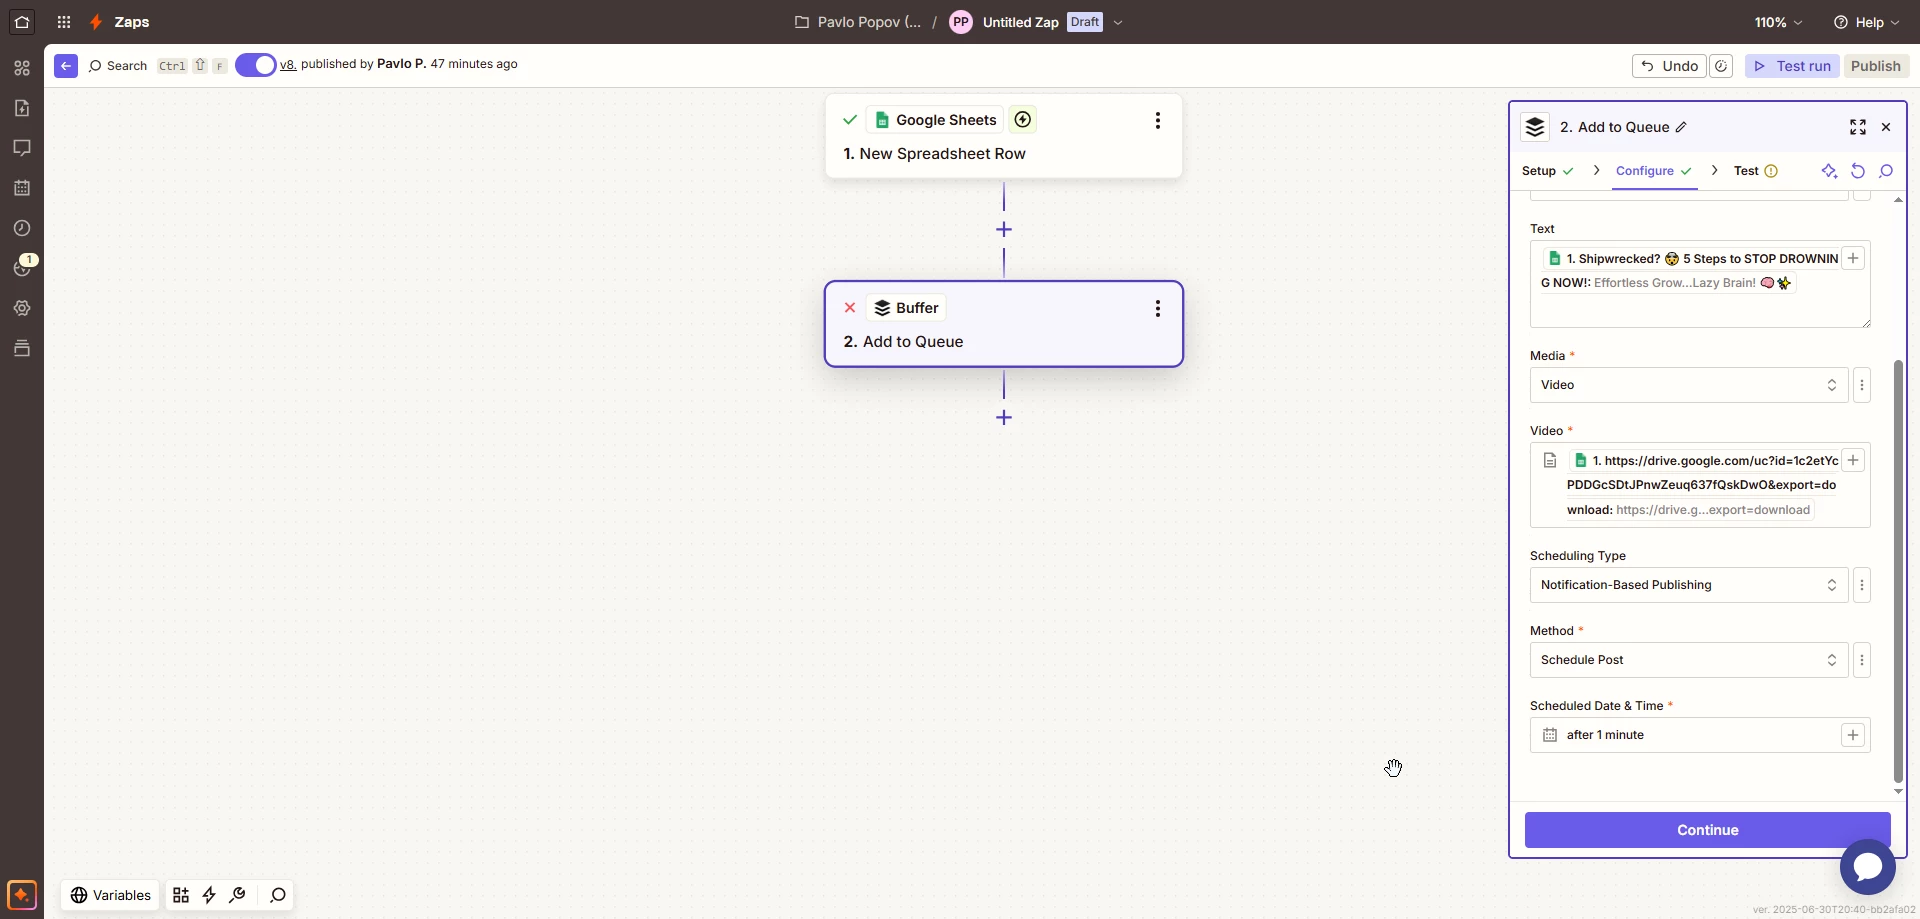This screenshot has width=1920, height=919.
Task: Click the panel search comment icon
Action: pyautogui.click(x=1886, y=171)
